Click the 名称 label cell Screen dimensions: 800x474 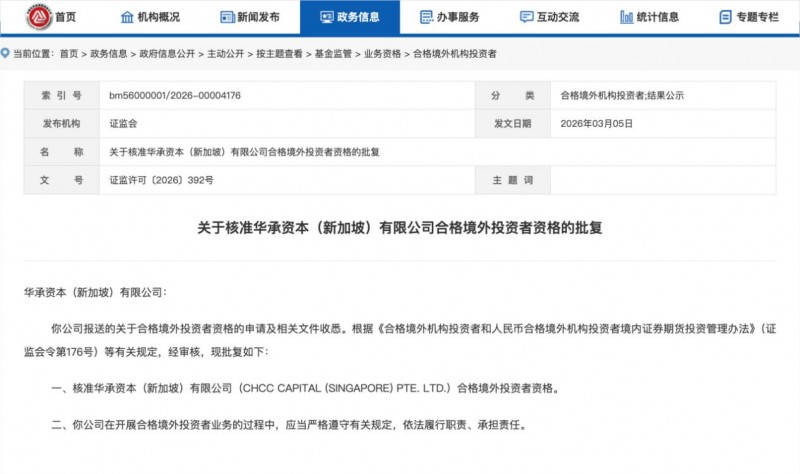tap(62, 152)
